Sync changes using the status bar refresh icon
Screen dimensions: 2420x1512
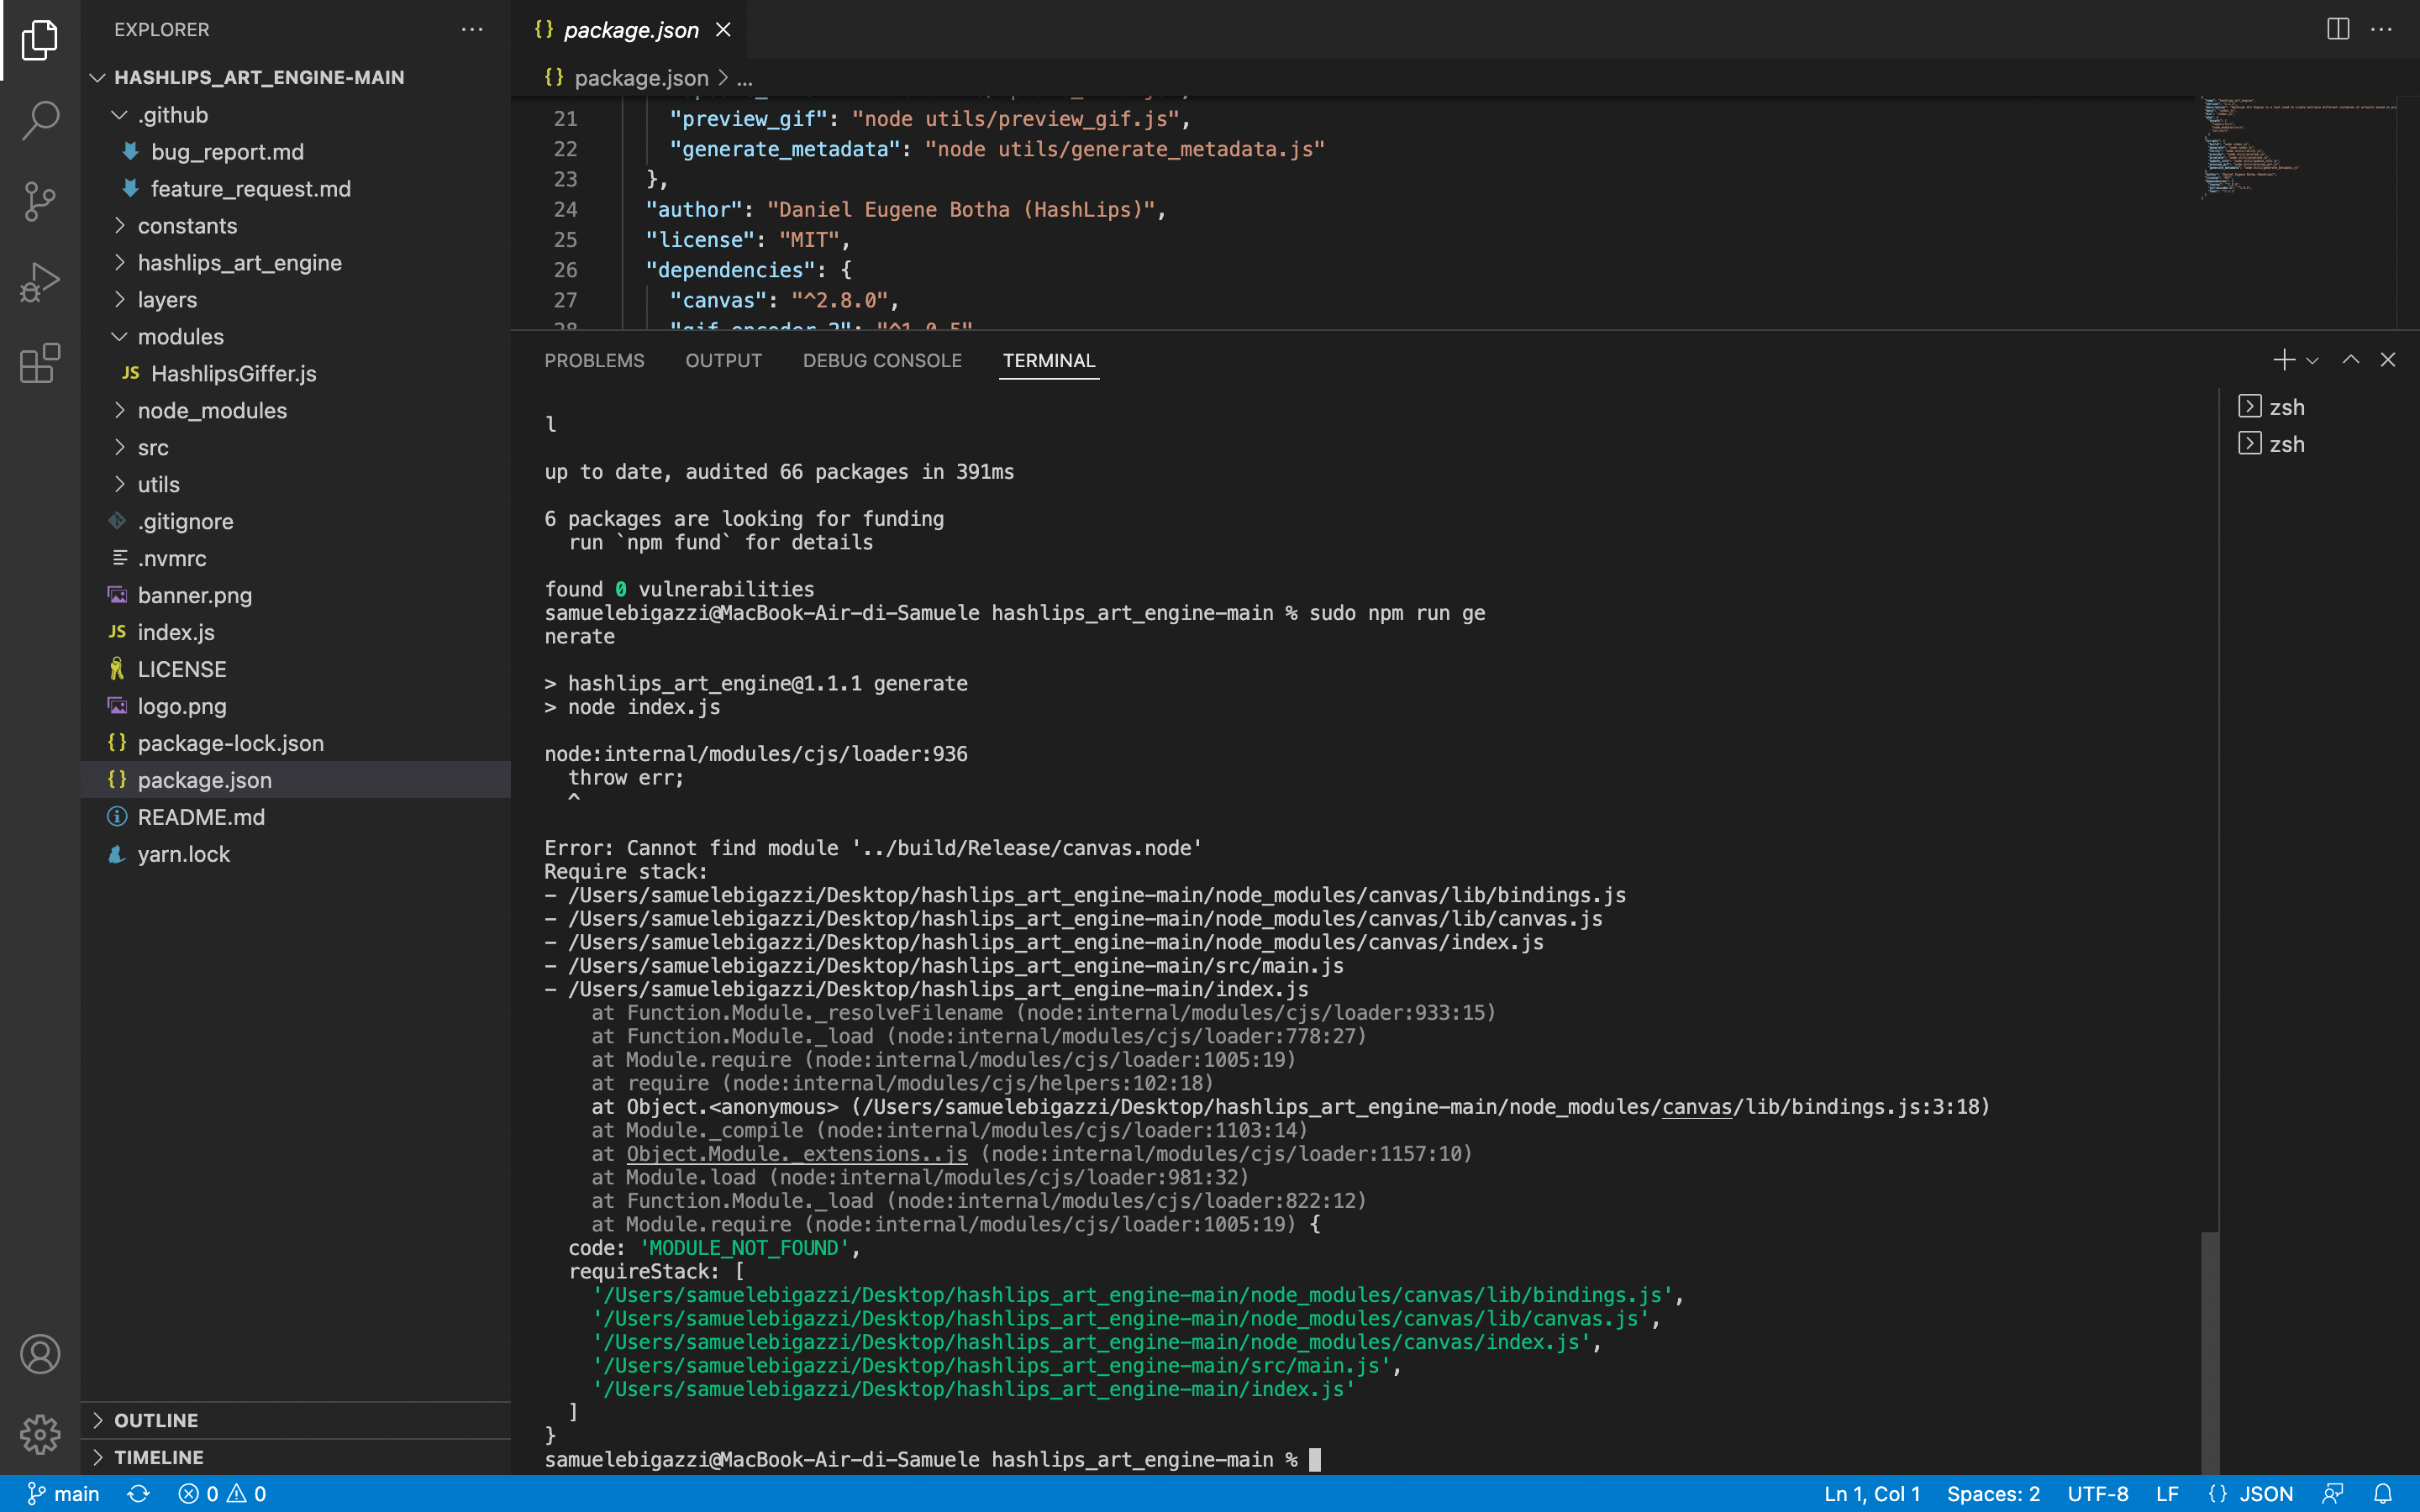138,1493
